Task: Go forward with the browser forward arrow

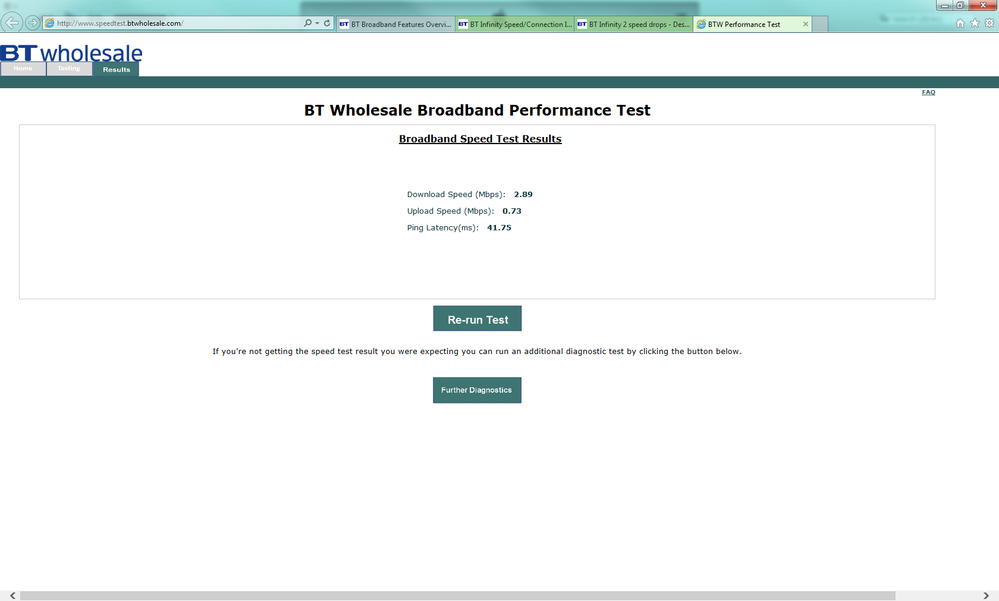Action: tap(32, 23)
